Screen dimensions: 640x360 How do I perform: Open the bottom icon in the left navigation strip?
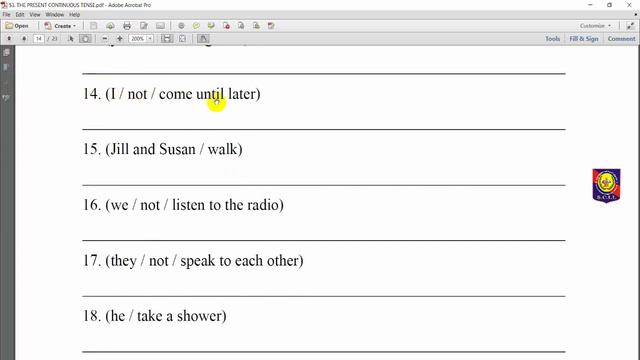click(x=6, y=98)
